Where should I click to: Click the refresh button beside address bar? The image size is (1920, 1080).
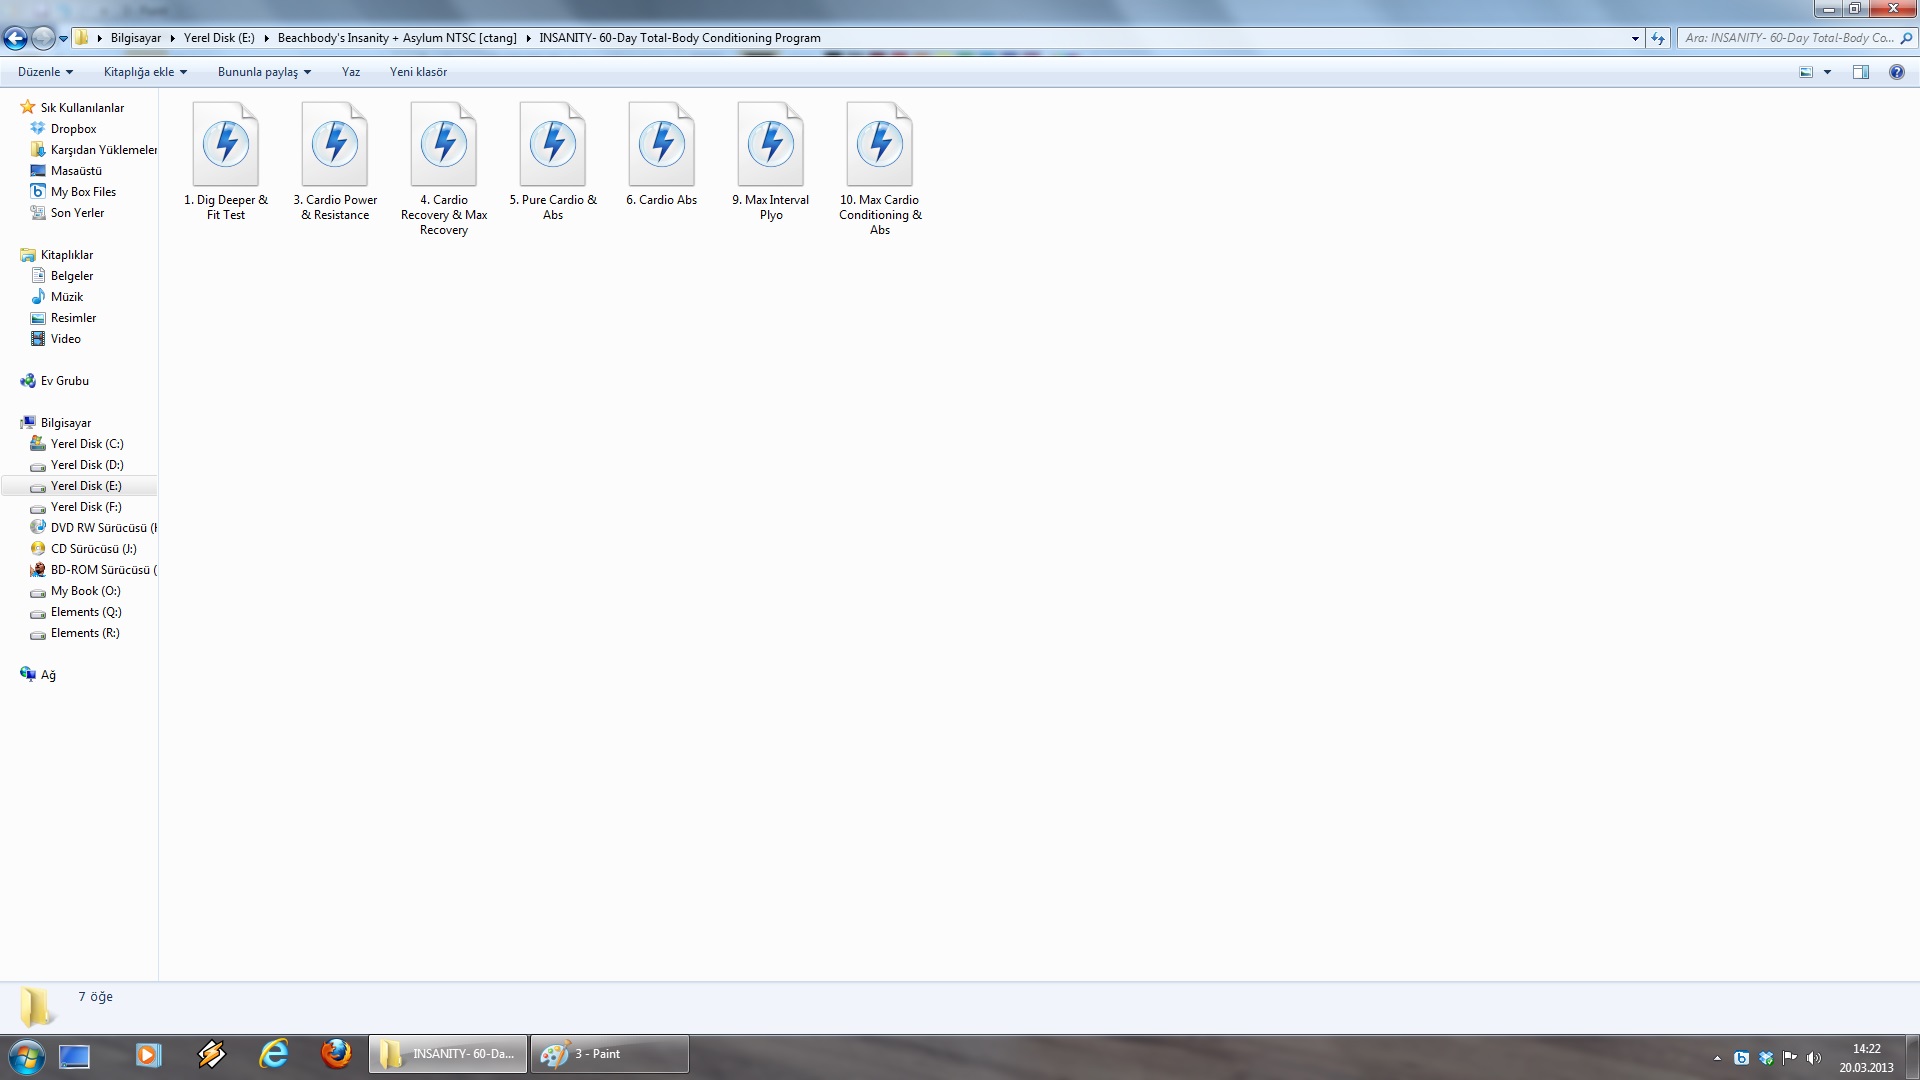(x=1658, y=38)
